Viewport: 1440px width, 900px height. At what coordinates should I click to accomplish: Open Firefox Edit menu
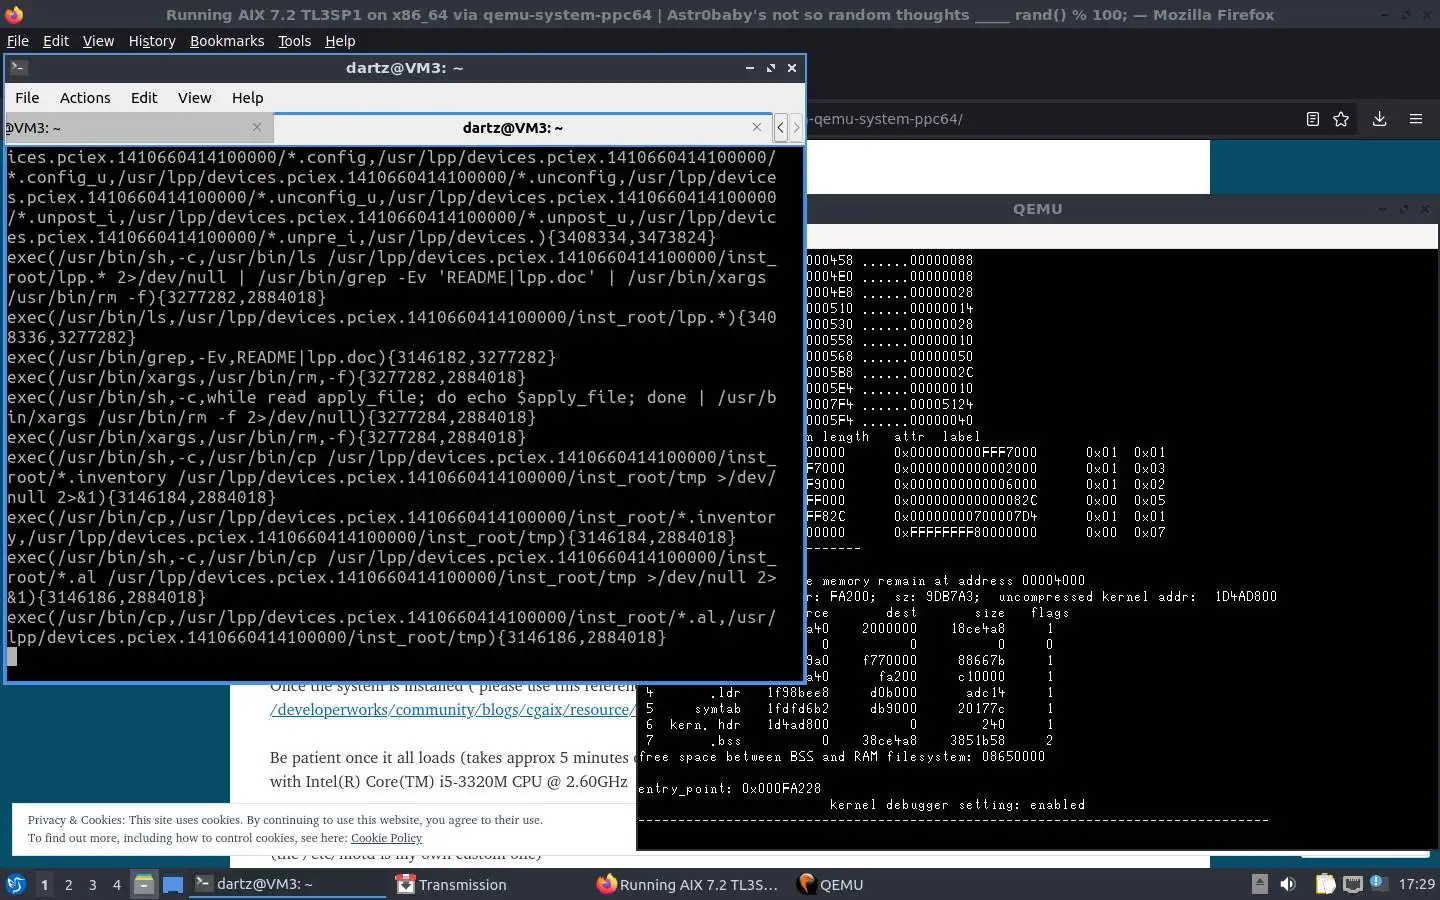(56, 41)
